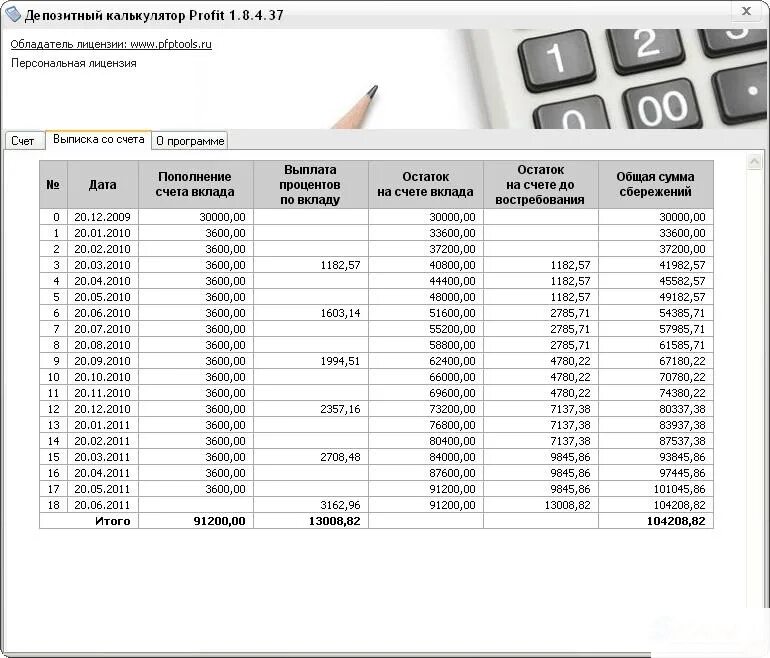Select total savings 54385,71

coord(656,313)
